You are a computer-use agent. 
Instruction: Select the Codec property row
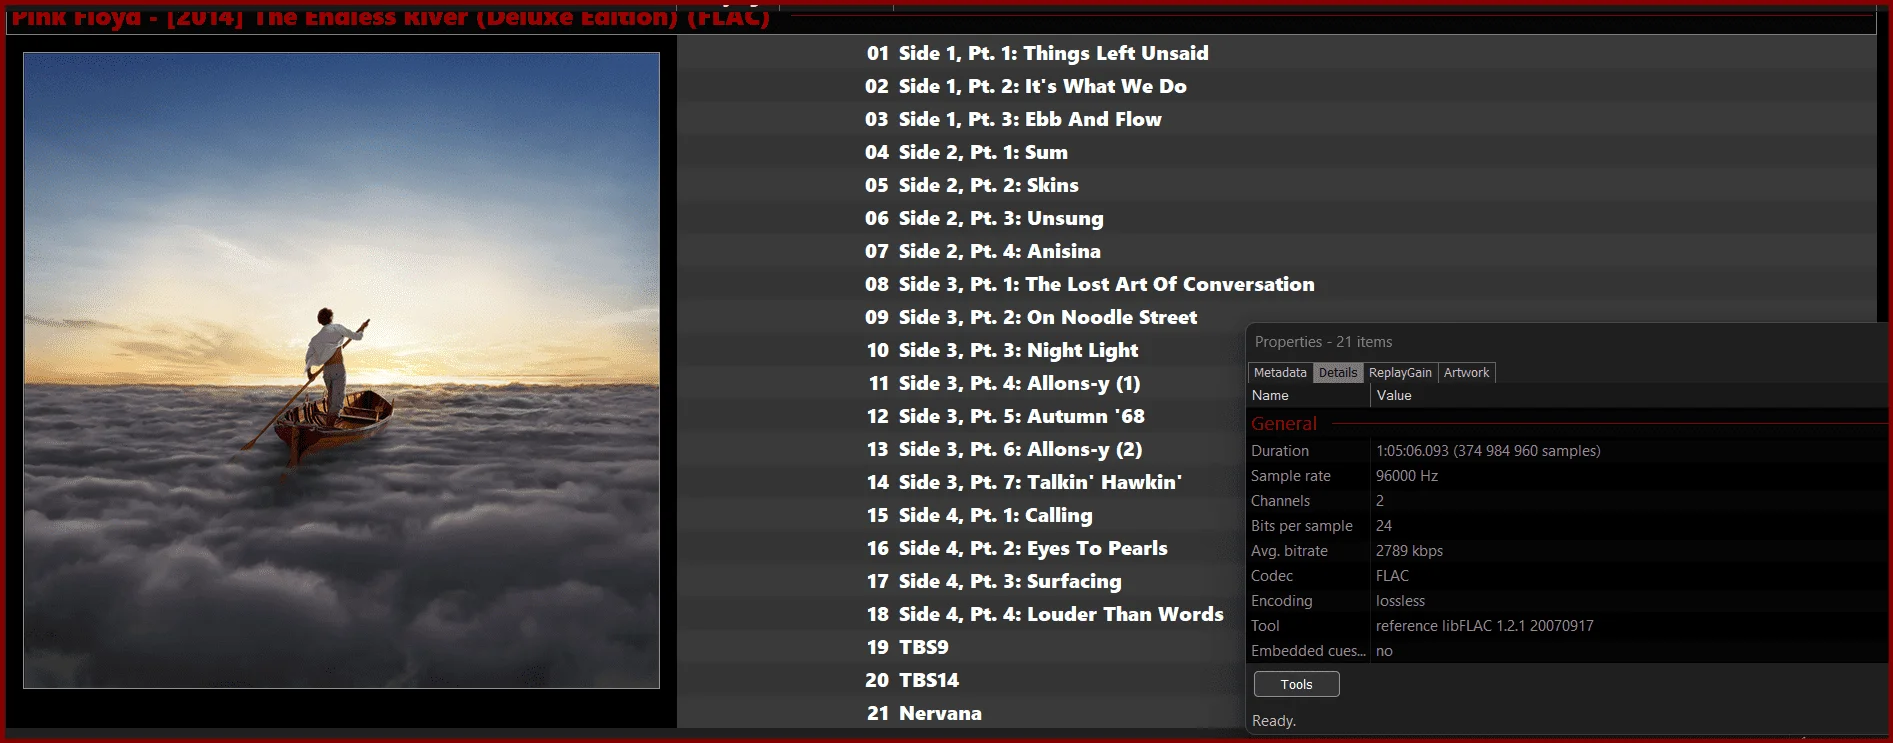(x=1567, y=576)
